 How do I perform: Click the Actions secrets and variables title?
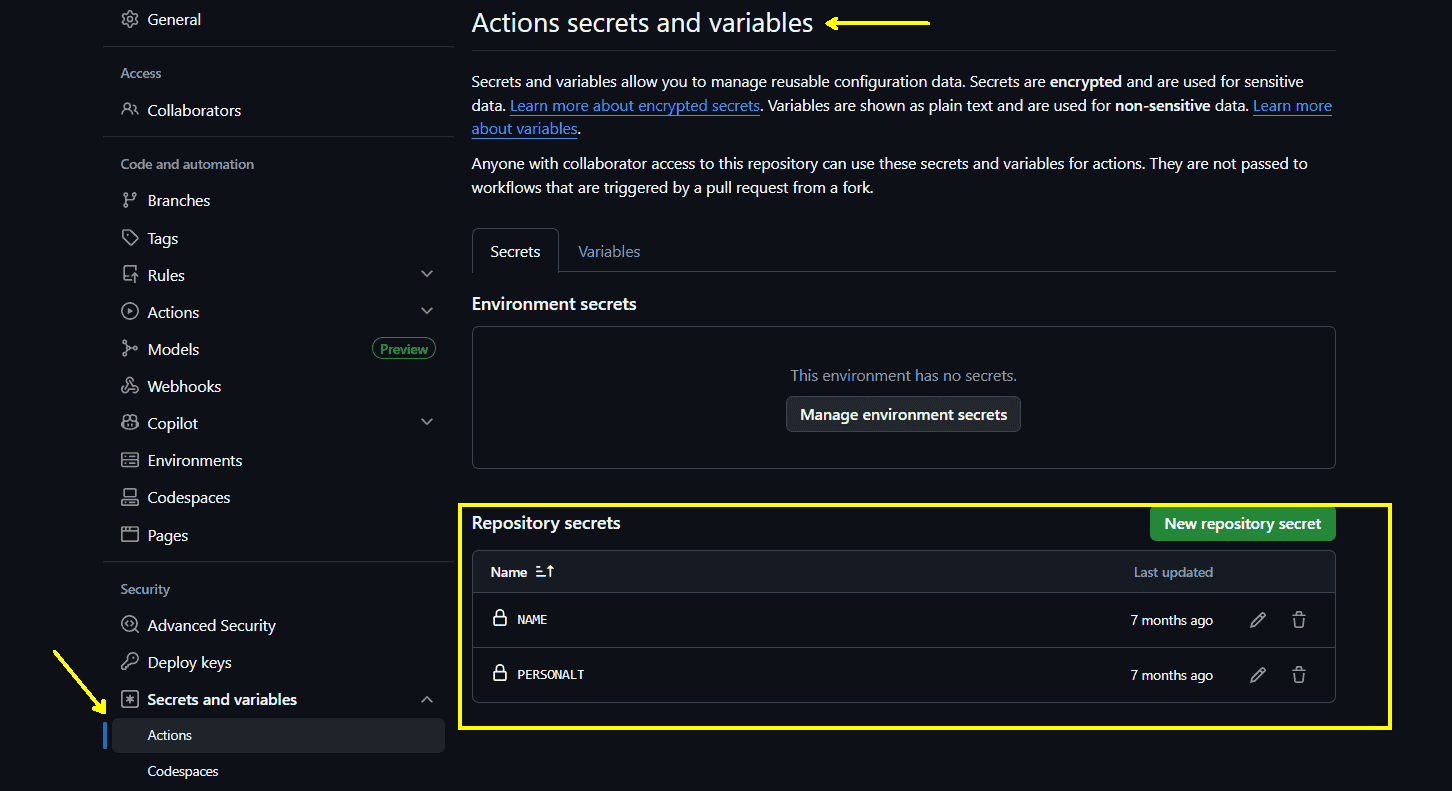[x=642, y=23]
